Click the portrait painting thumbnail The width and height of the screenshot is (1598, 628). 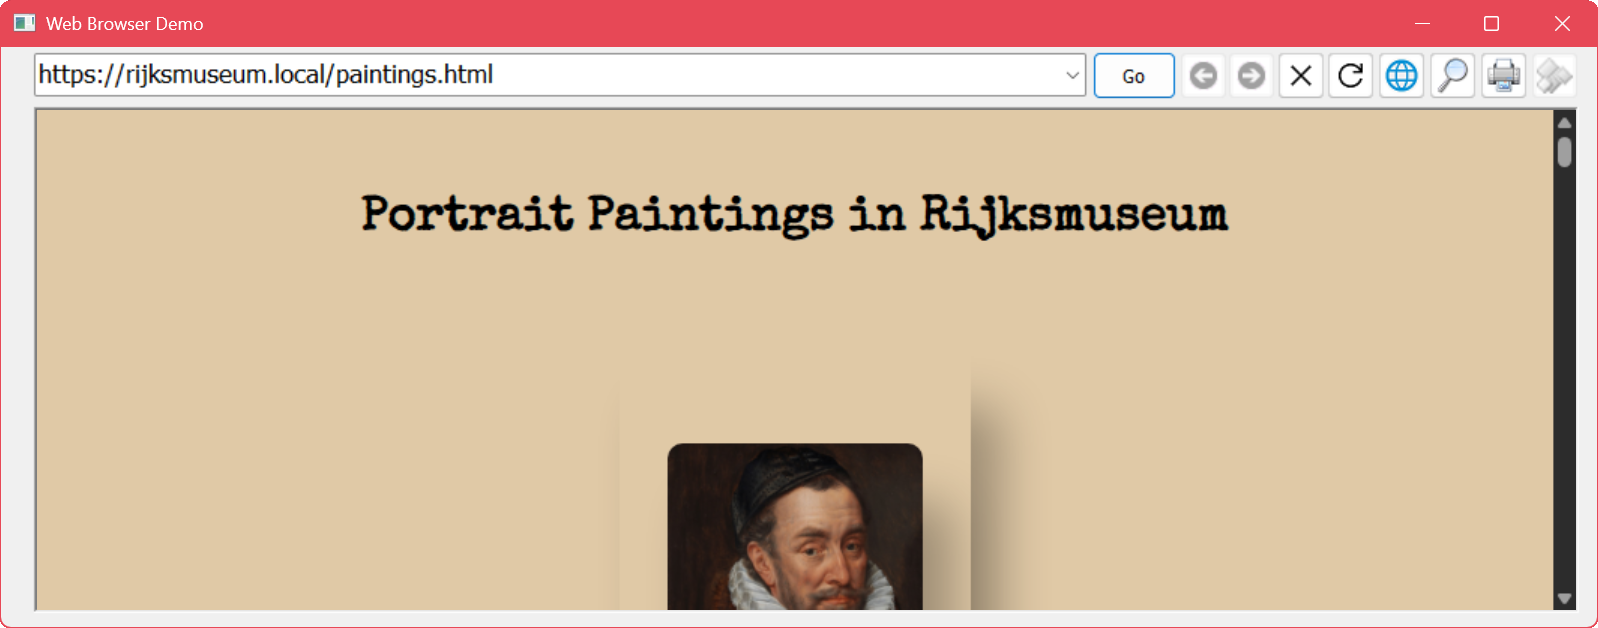point(795,527)
